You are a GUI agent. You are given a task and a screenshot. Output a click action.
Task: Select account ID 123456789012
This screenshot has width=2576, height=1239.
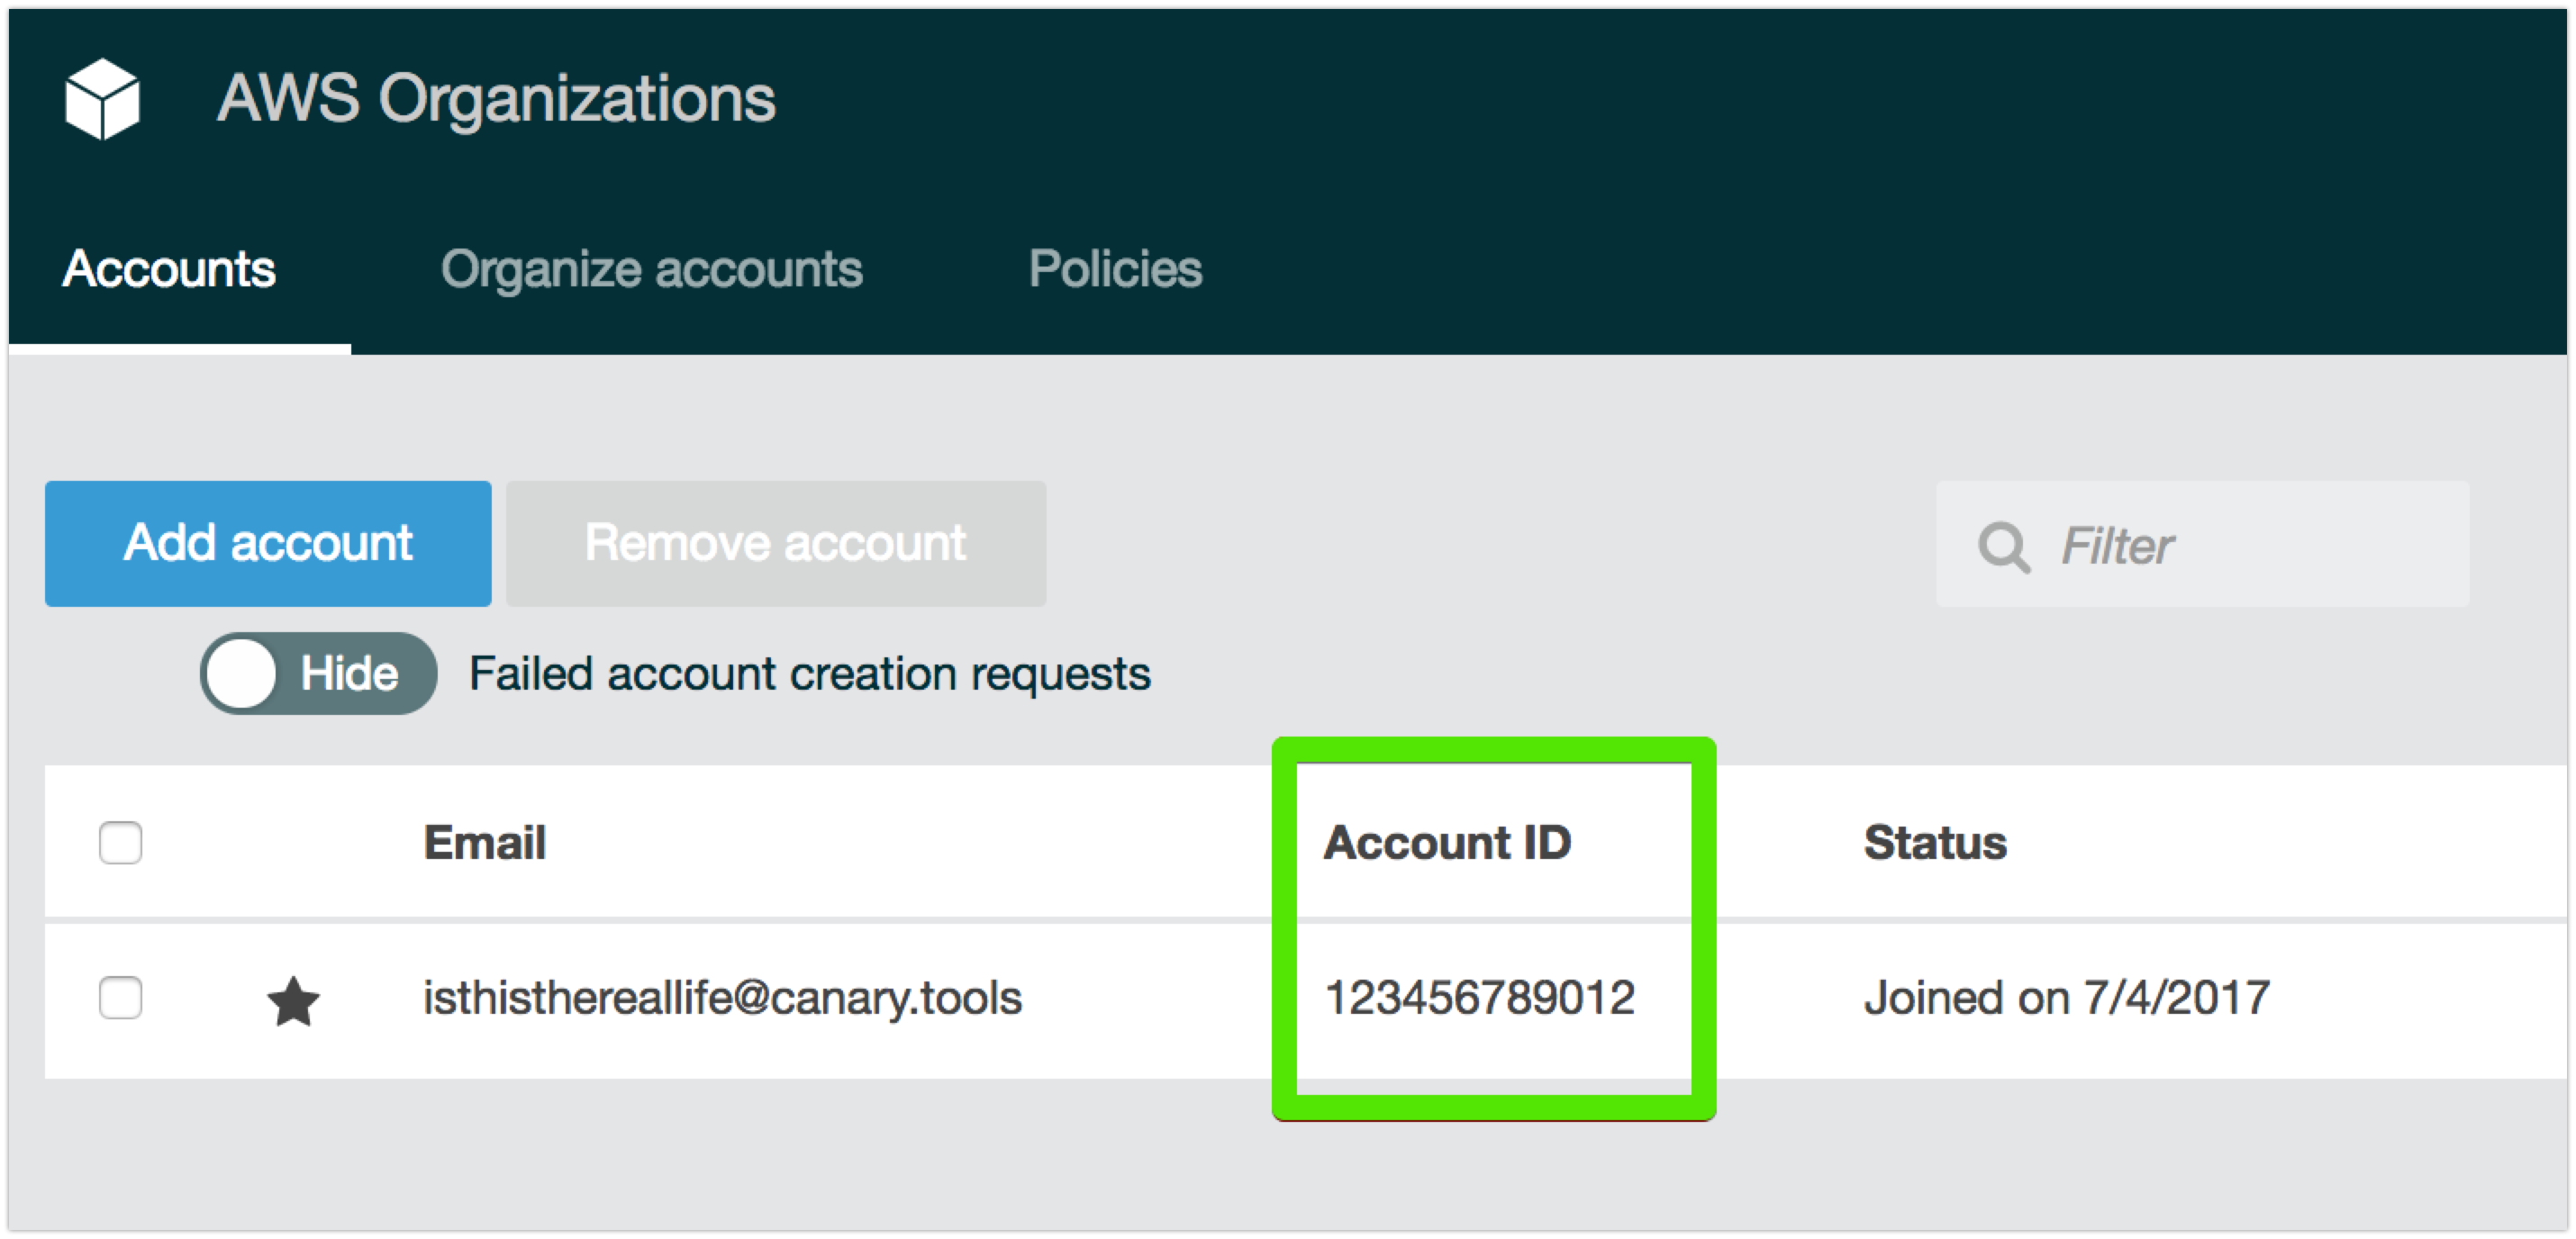click(x=1479, y=997)
